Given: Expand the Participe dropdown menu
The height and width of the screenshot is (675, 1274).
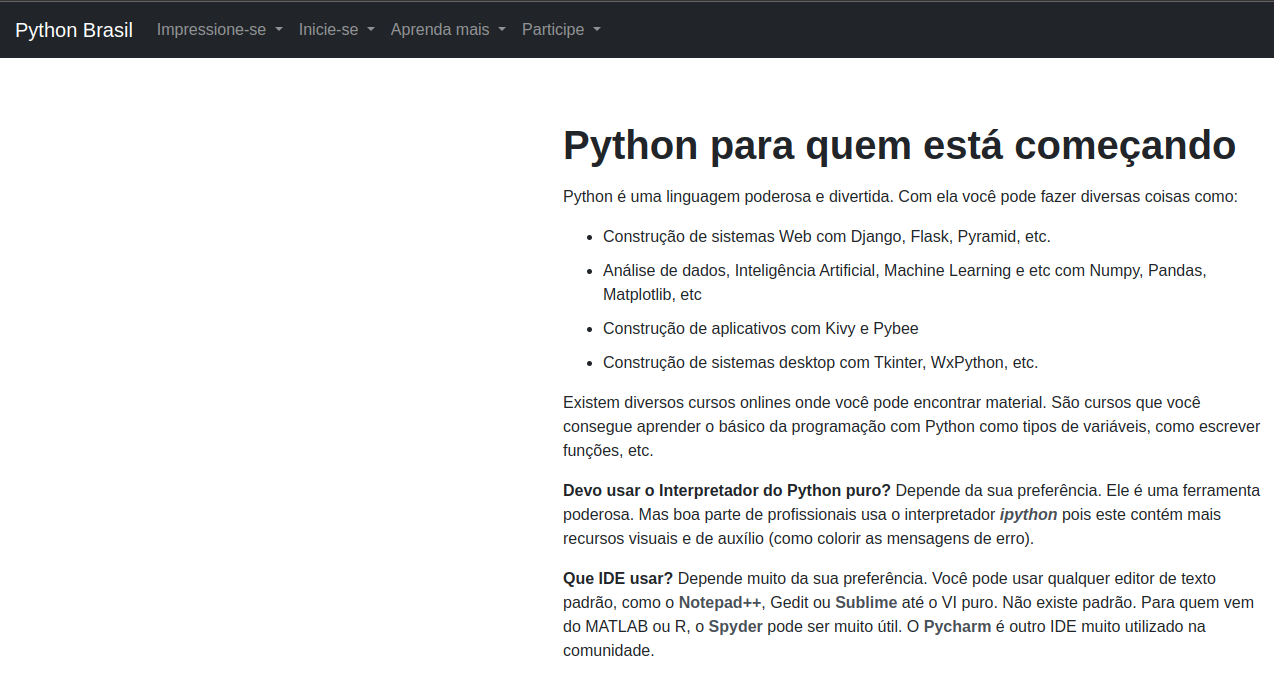Looking at the screenshot, I should (x=551, y=30).
